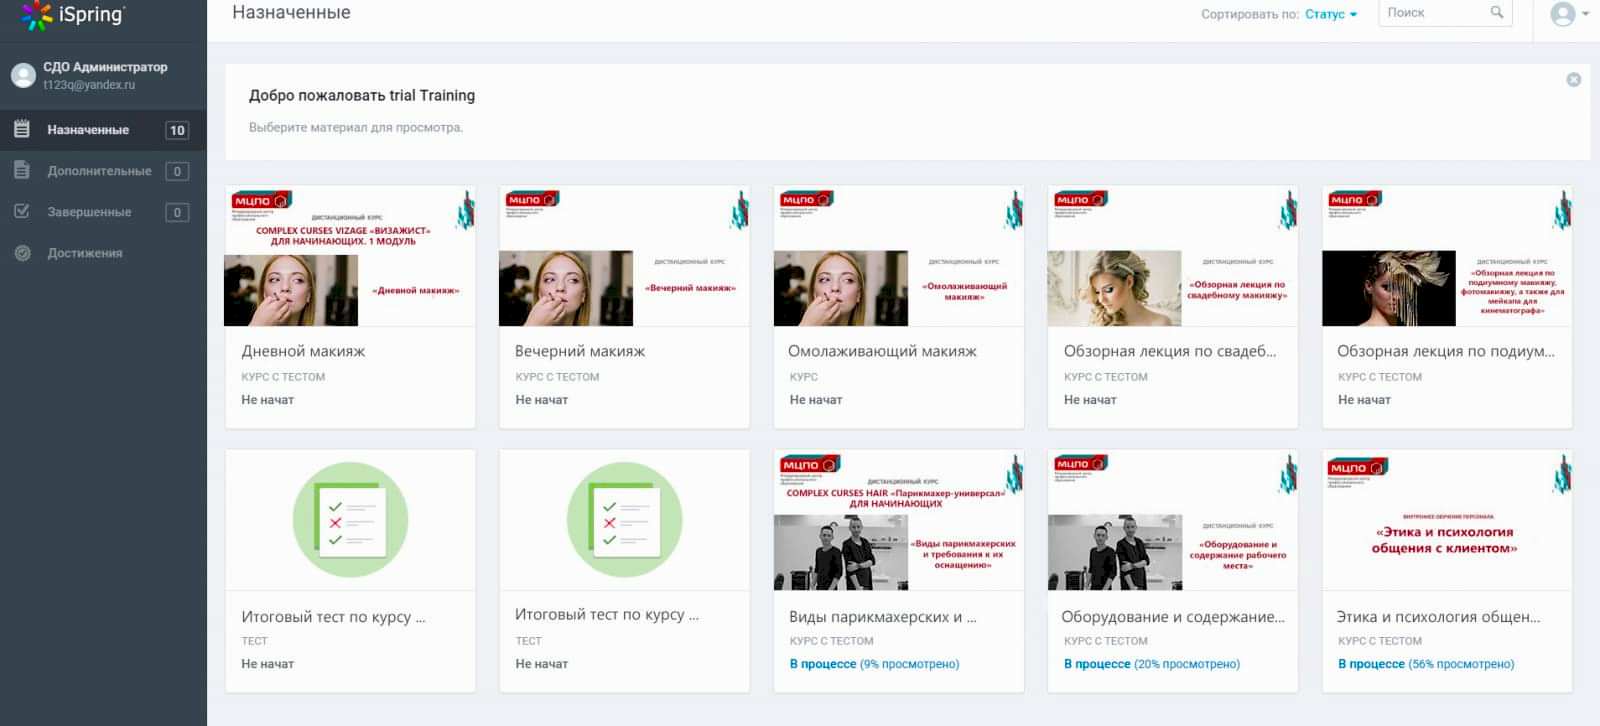Image resolution: width=1600 pixels, height=726 pixels.
Task: Open the Дневной макияж course thumbnail
Action: coord(349,257)
